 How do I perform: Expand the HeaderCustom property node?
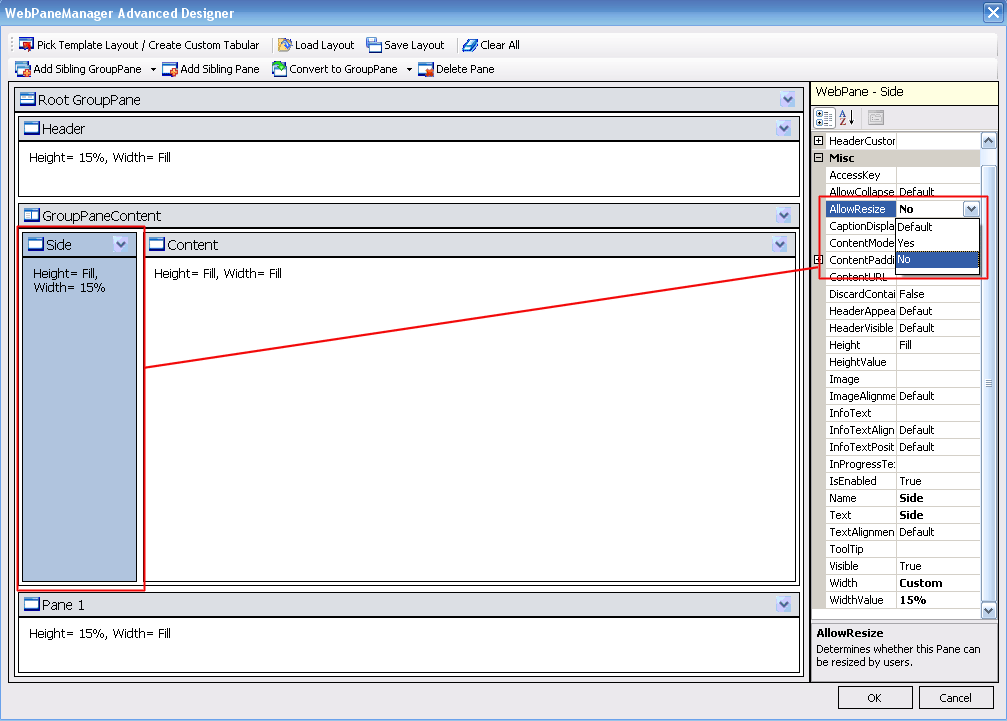coord(819,141)
